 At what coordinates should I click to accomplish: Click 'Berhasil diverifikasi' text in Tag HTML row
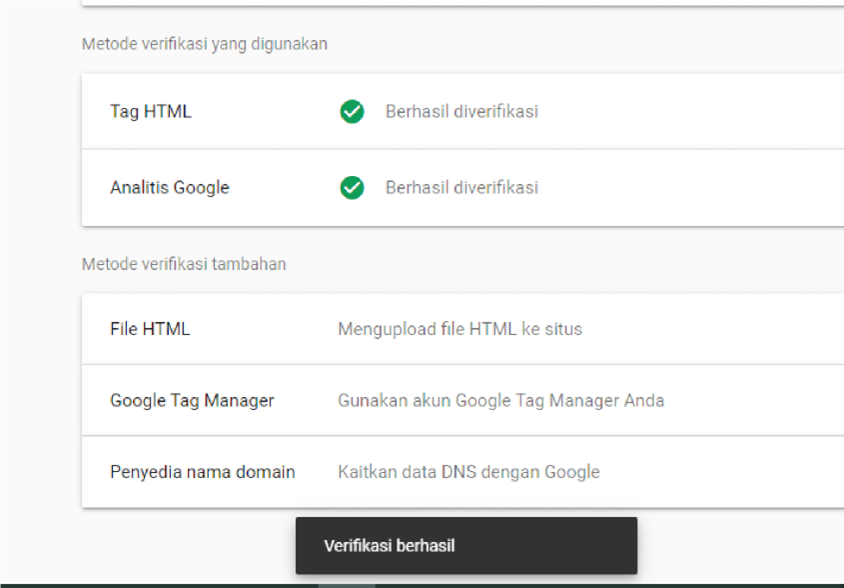coord(462,111)
